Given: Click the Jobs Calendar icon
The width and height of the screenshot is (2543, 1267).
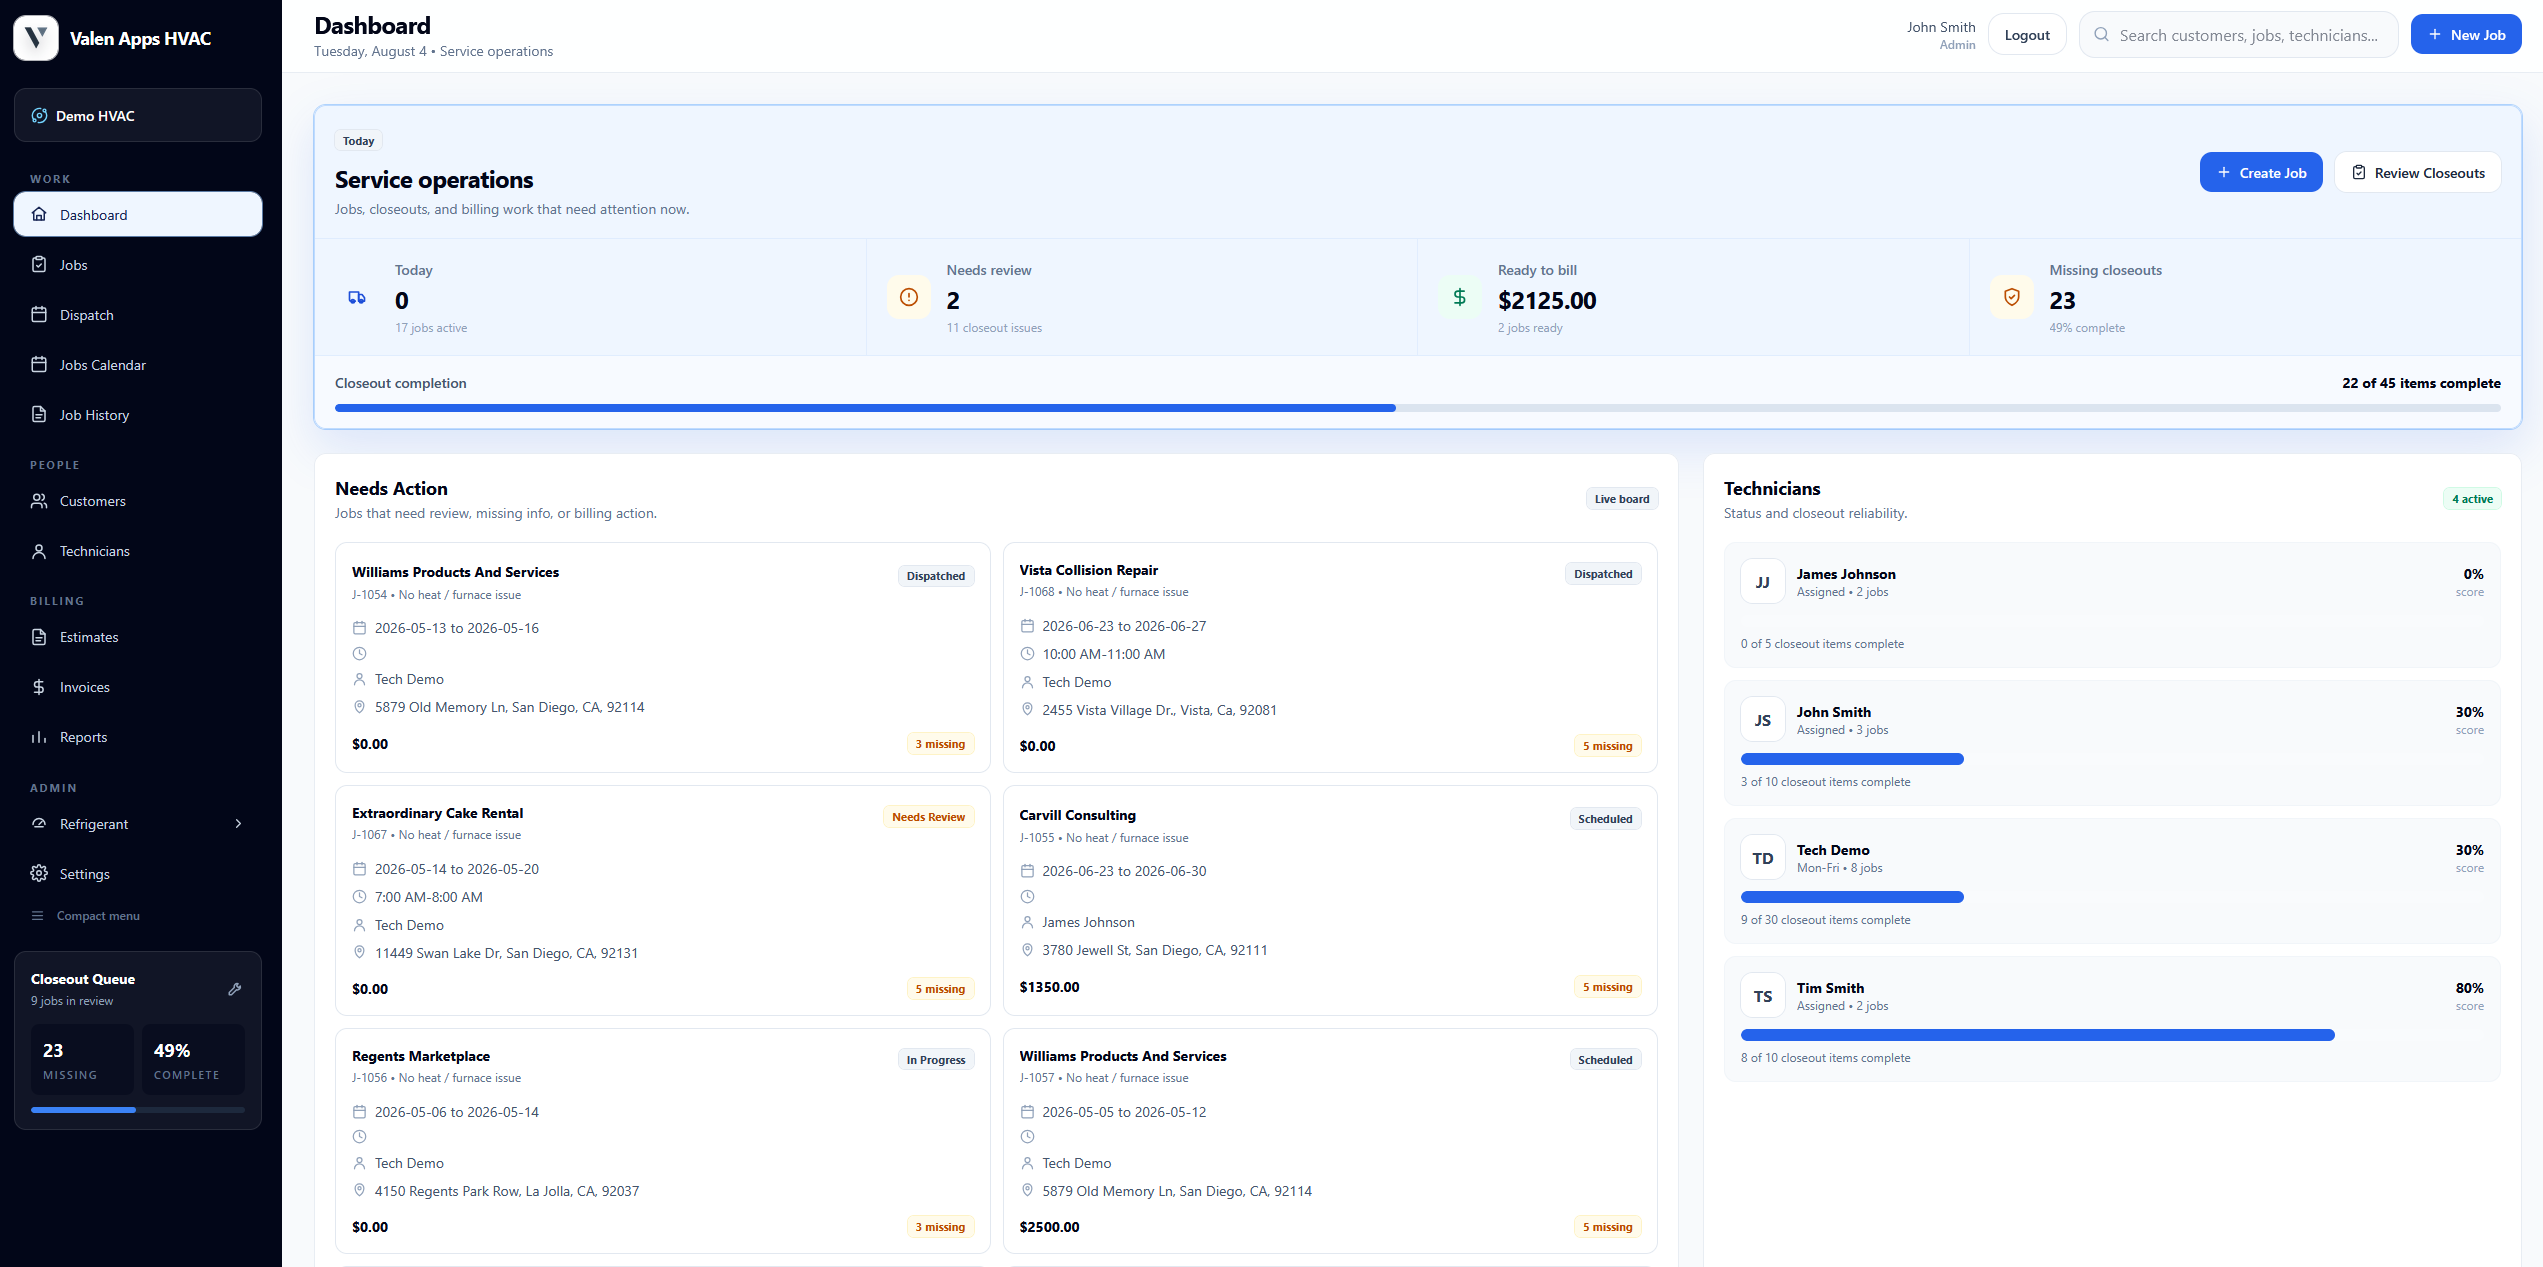Looking at the screenshot, I should [39, 364].
